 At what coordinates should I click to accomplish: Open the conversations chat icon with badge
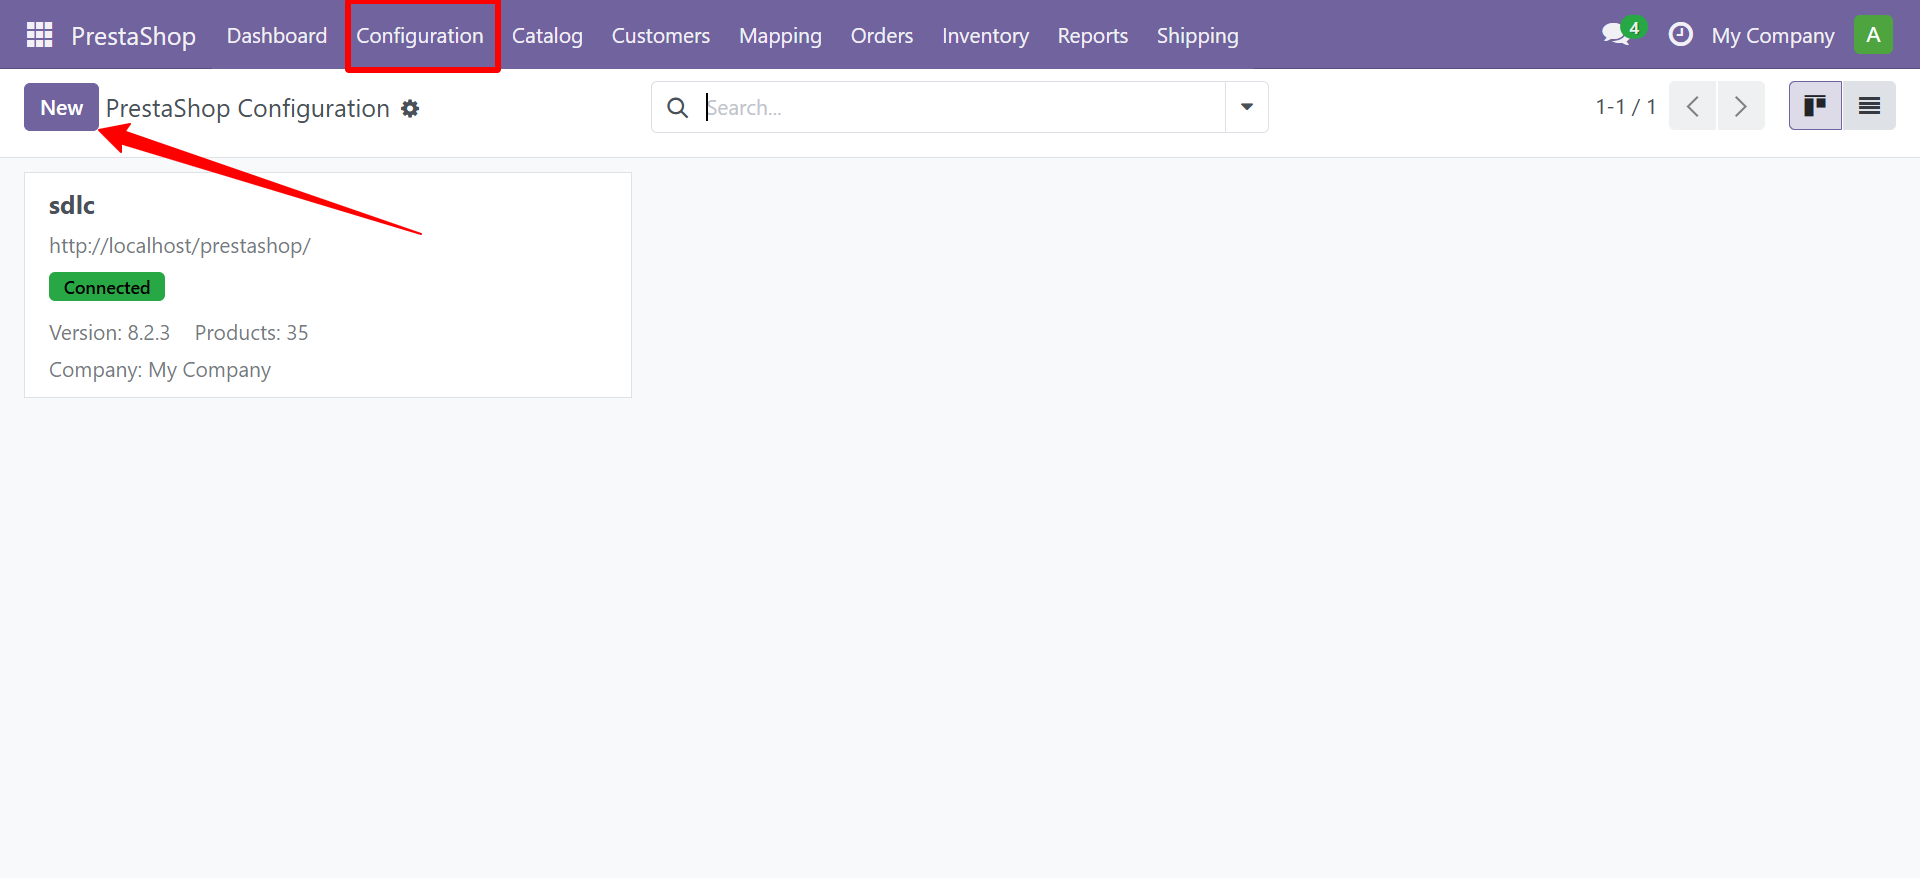pos(1621,33)
